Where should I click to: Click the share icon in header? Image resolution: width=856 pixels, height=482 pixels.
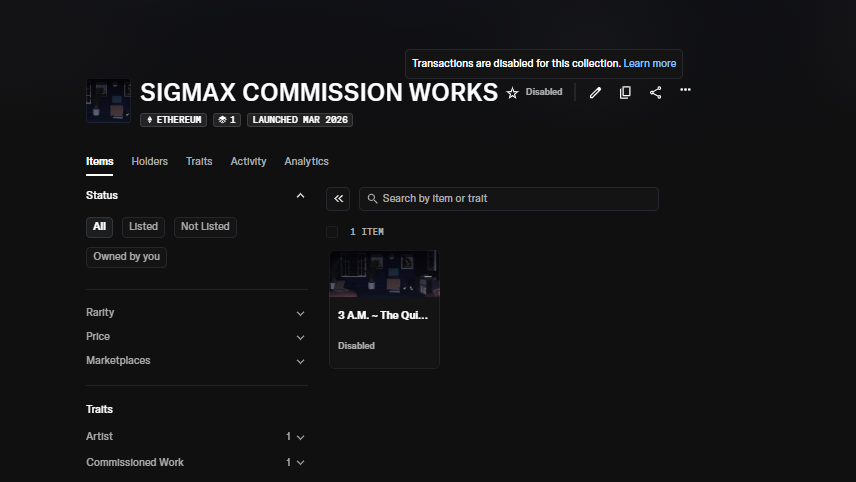pos(655,92)
